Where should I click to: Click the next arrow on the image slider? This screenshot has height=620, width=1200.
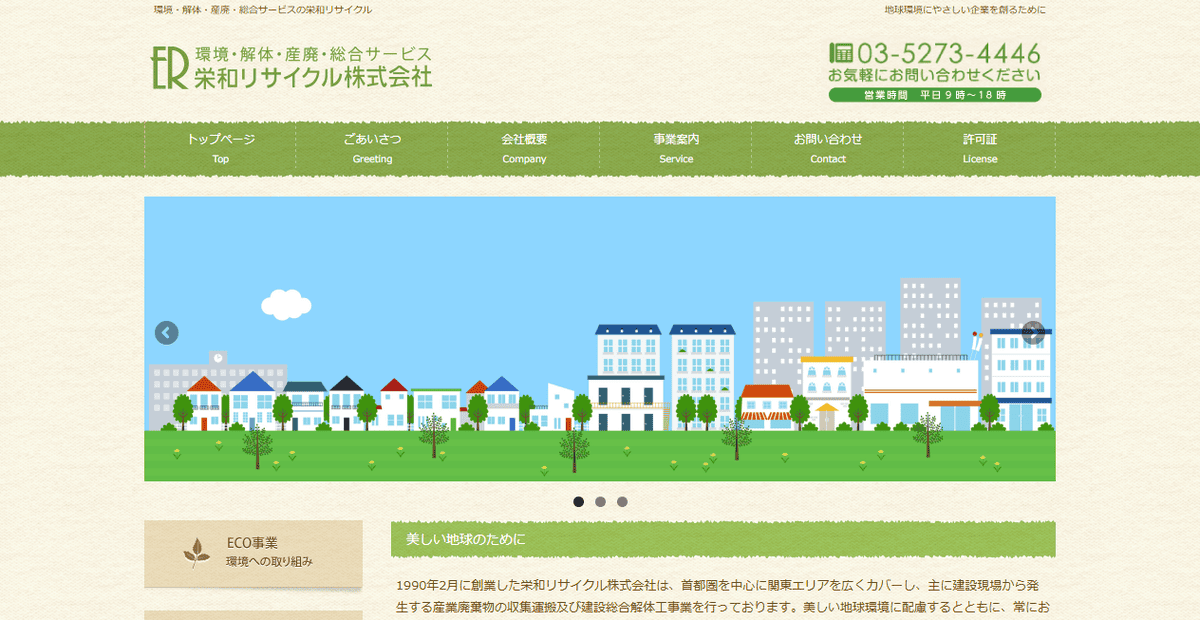pos(1034,331)
